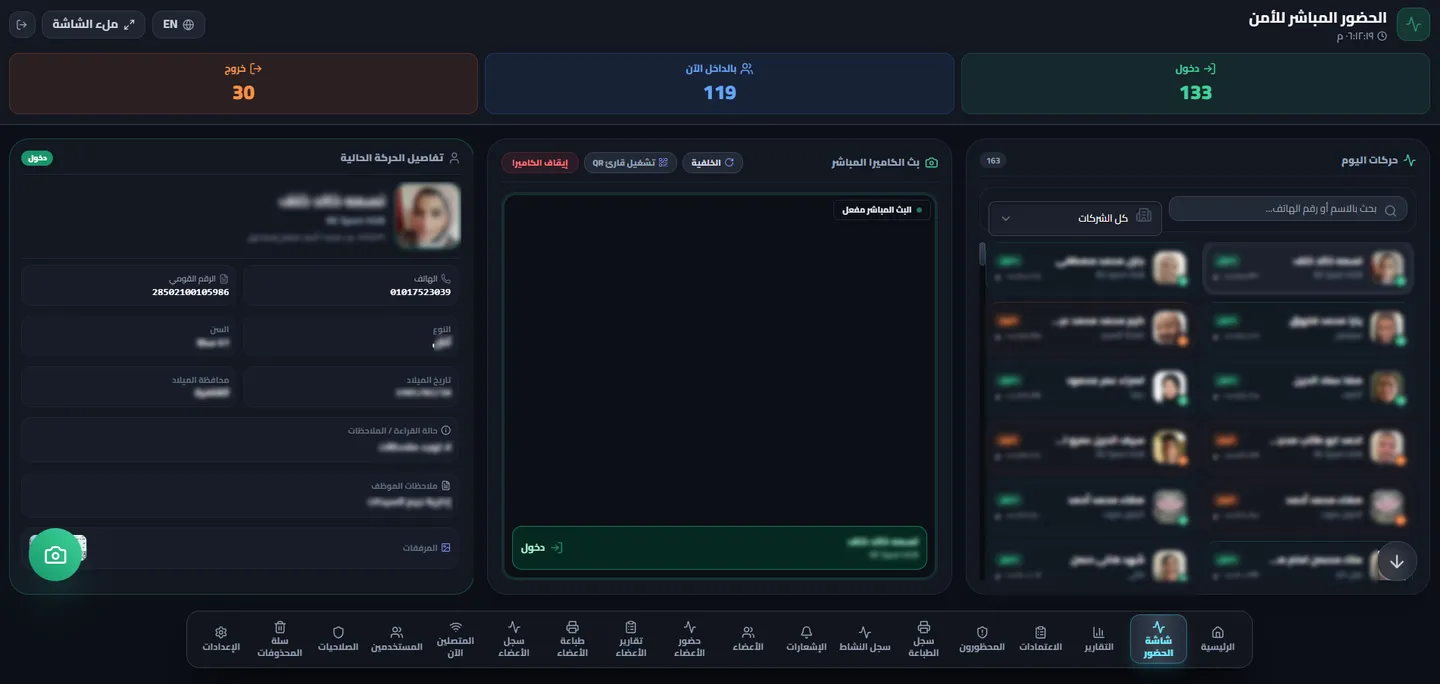This screenshot has height=684, width=1440.
Task: Click حركات اليوم heading pulse icon
Action: click(x=1410, y=160)
